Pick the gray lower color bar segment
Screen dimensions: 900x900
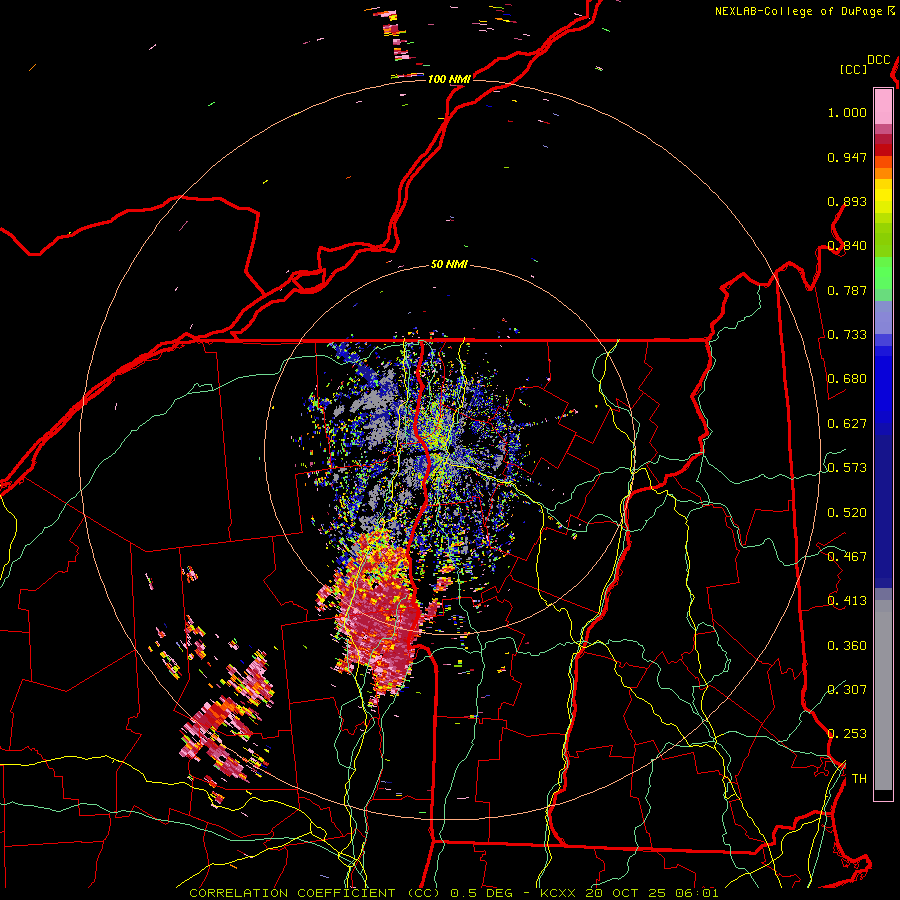click(883, 695)
